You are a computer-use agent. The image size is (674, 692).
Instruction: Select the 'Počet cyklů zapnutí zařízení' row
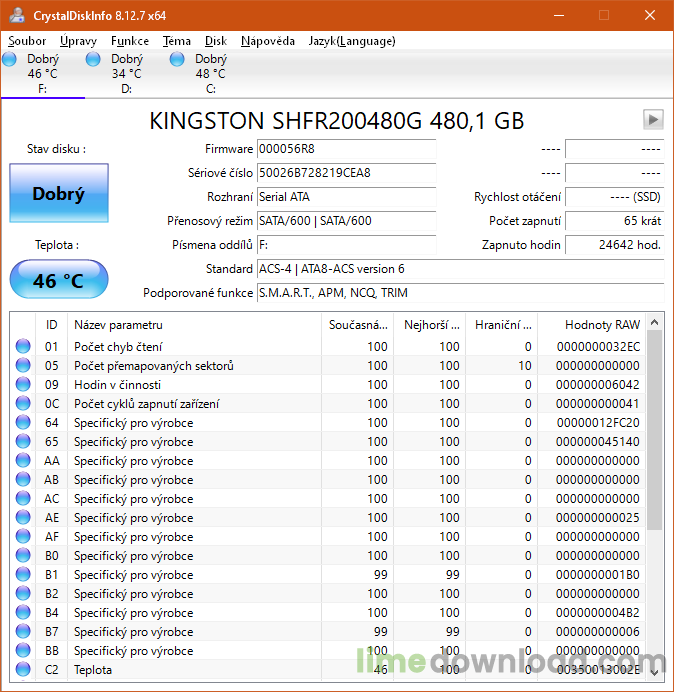pyautogui.click(x=328, y=403)
